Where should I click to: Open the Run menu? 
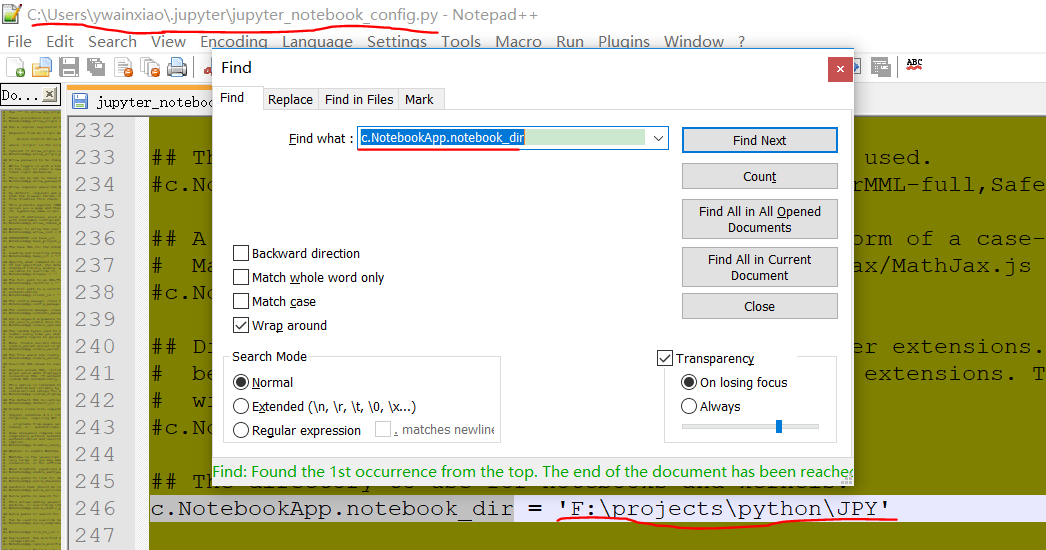click(x=570, y=41)
